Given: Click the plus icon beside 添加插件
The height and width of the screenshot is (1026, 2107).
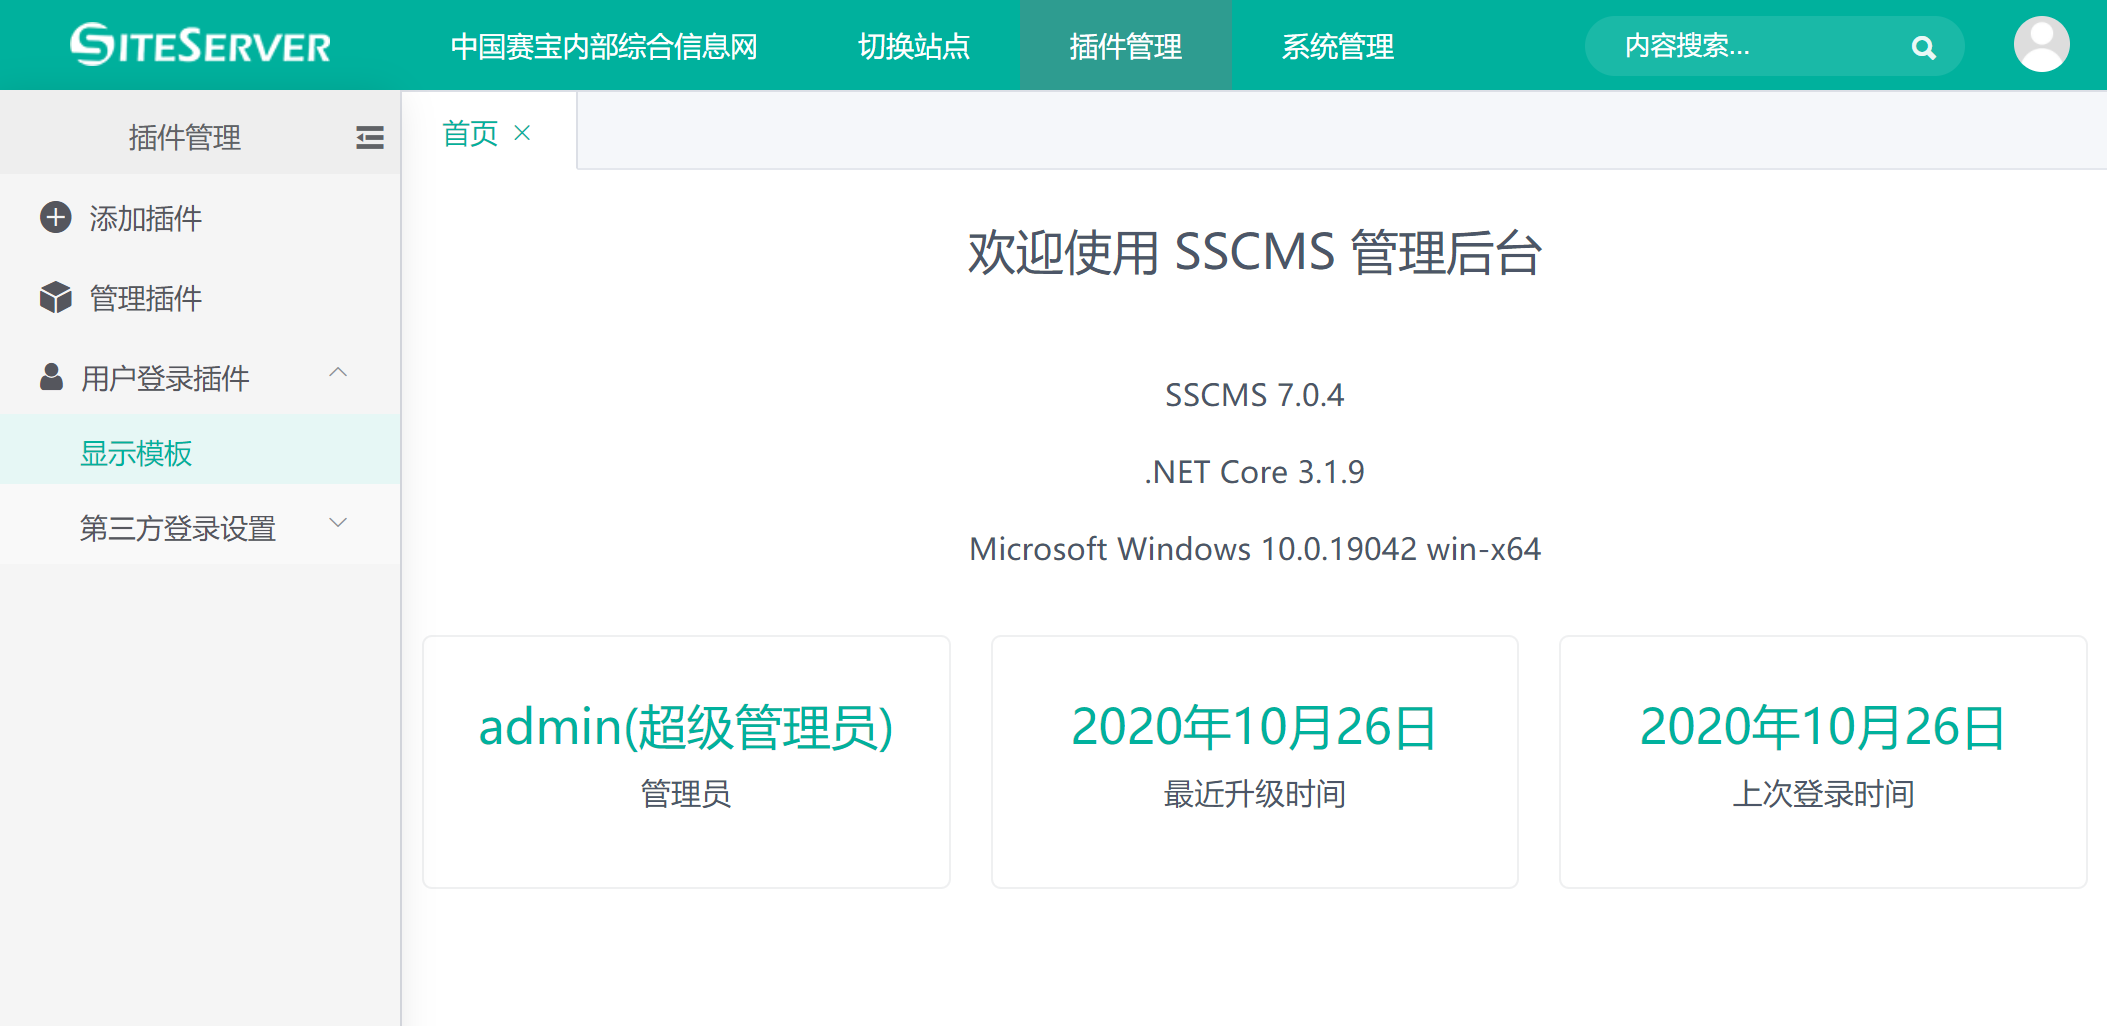Looking at the screenshot, I should [x=55, y=217].
